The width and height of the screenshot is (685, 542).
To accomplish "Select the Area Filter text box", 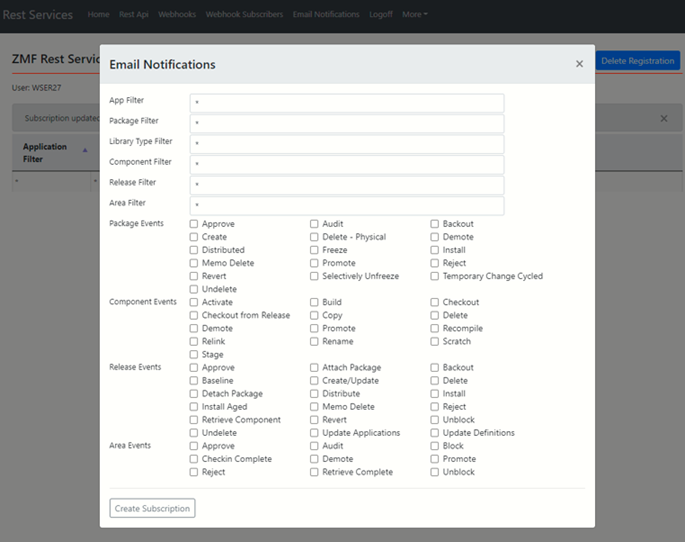I will (x=347, y=205).
